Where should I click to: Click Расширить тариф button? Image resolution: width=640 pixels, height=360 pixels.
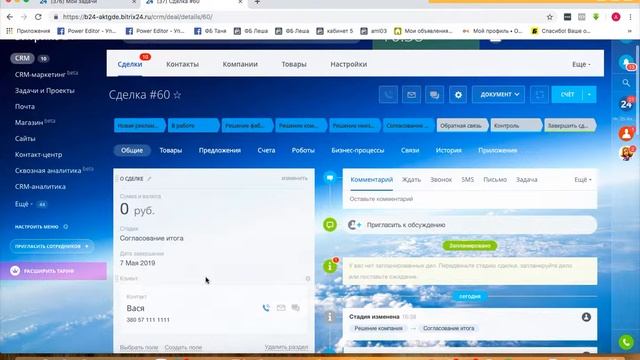tap(53, 271)
